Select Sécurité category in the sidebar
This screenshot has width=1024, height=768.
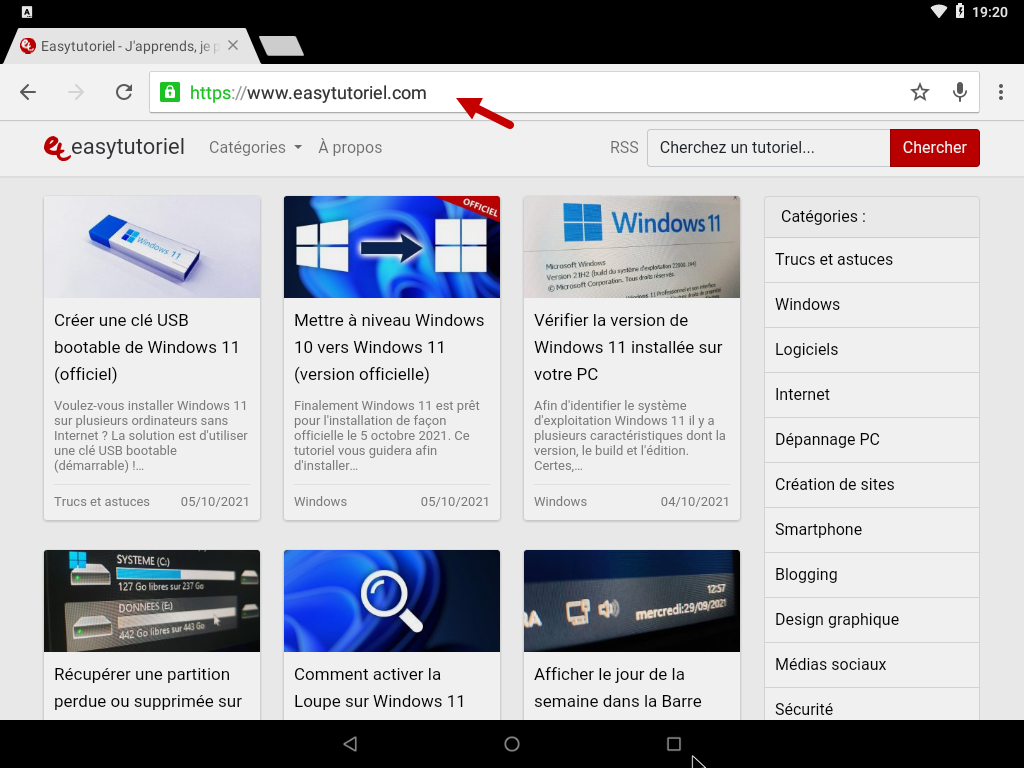(x=872, y=705)
